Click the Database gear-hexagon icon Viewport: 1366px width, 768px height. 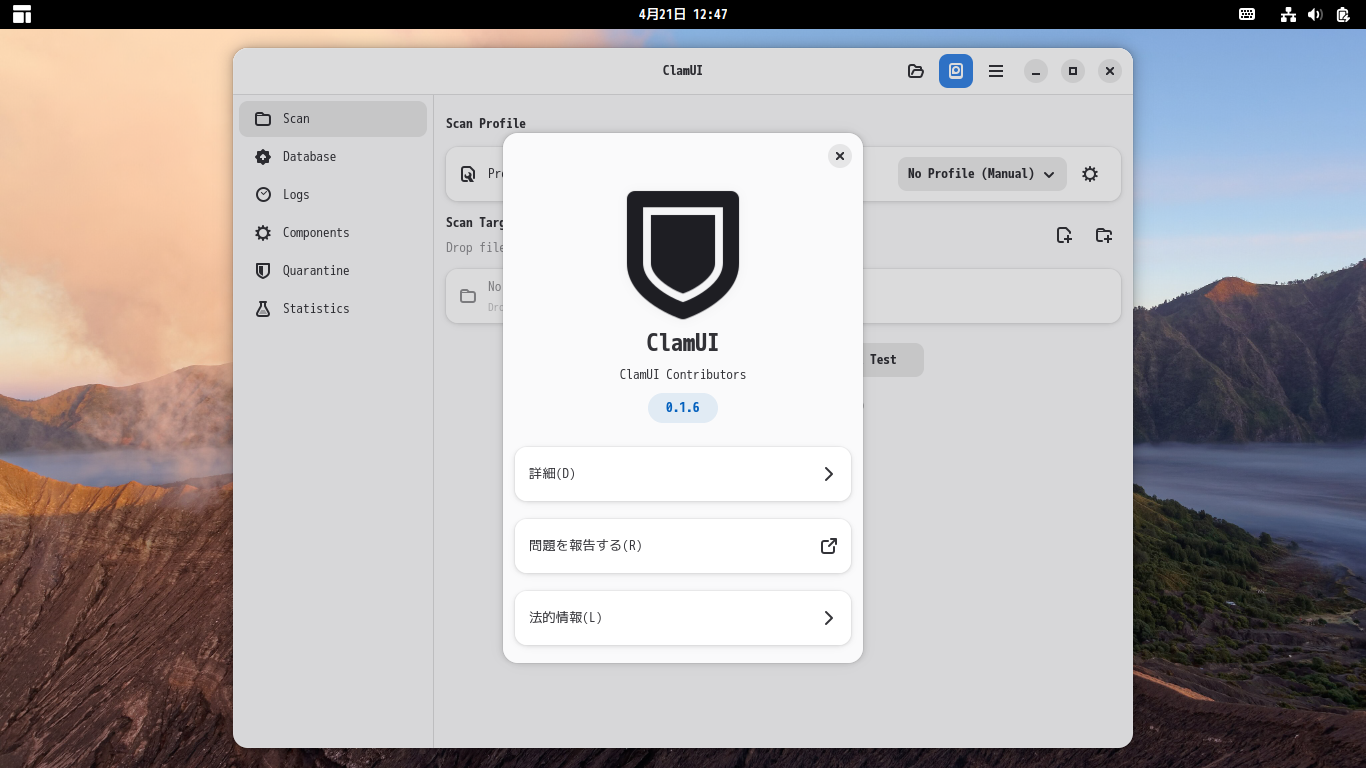point(263,157)
